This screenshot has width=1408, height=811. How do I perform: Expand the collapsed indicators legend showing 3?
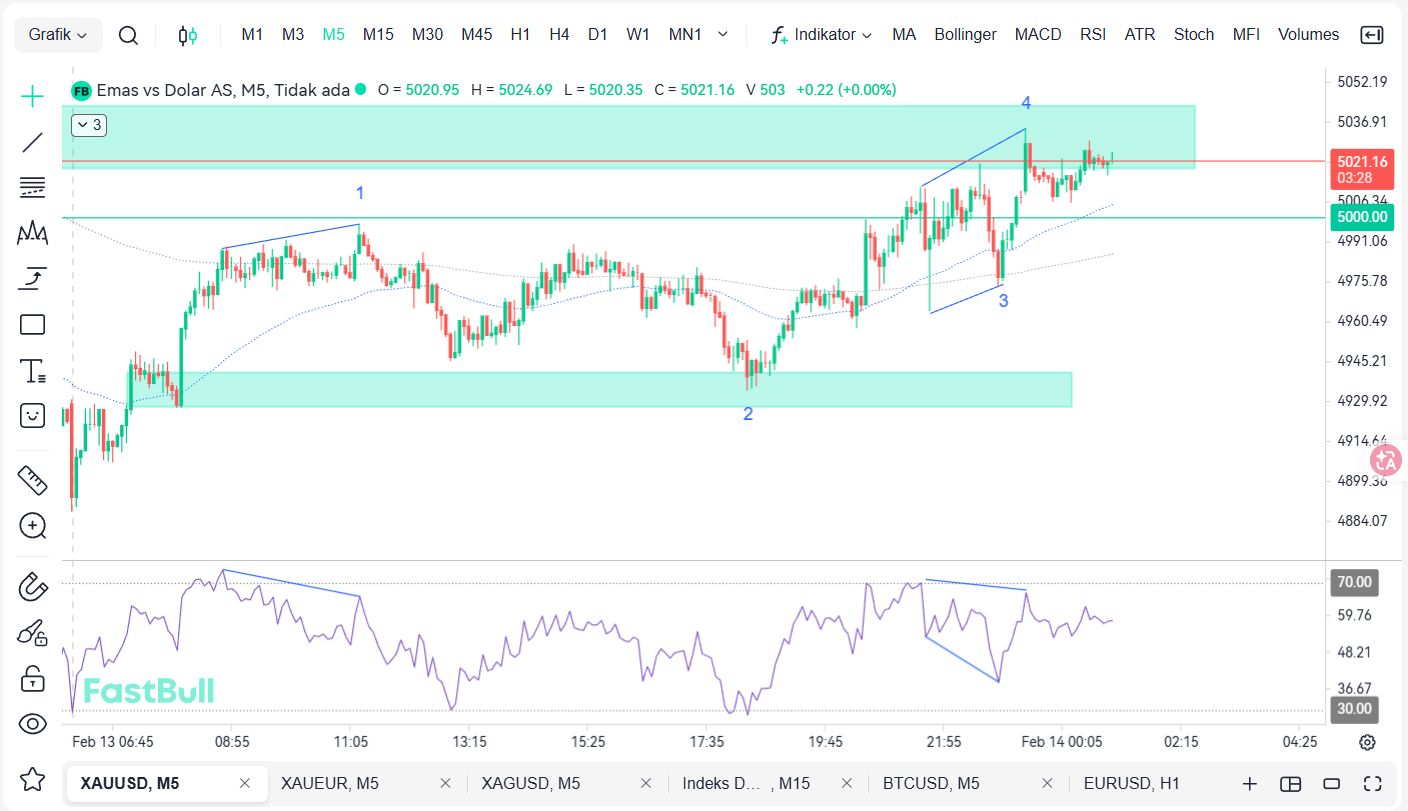pos(89,125)
